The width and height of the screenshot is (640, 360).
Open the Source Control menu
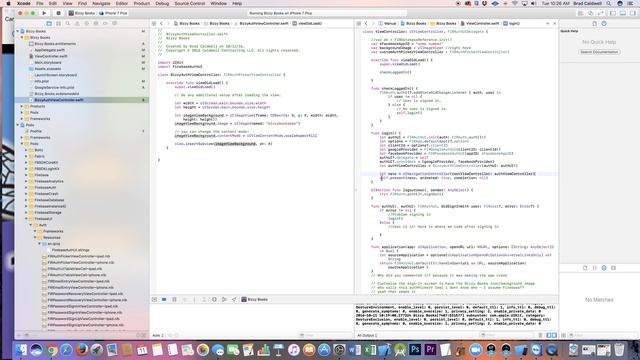pos(190,3)
